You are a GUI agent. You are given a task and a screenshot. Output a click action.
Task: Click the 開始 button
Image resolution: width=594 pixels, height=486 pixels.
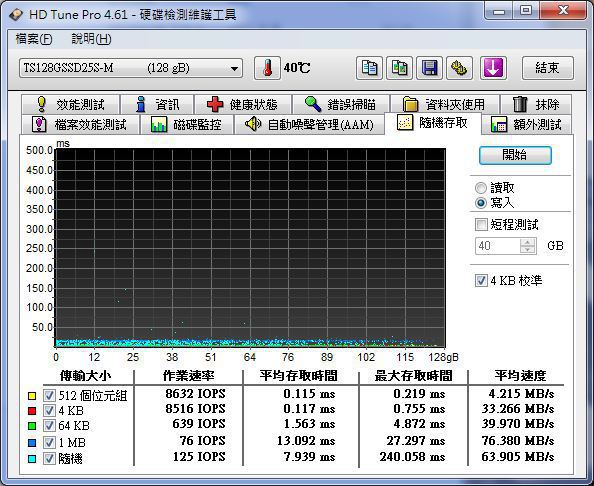(x=515, y=155)
